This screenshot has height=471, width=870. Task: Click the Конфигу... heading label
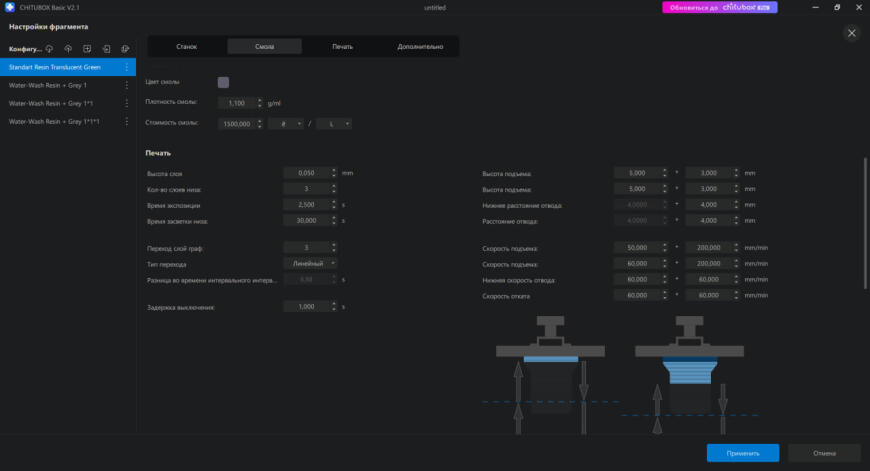click(25, 49)
